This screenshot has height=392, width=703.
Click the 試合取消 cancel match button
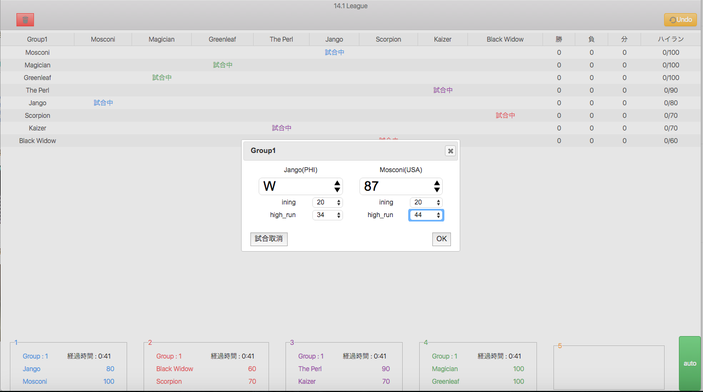[269, 239]
